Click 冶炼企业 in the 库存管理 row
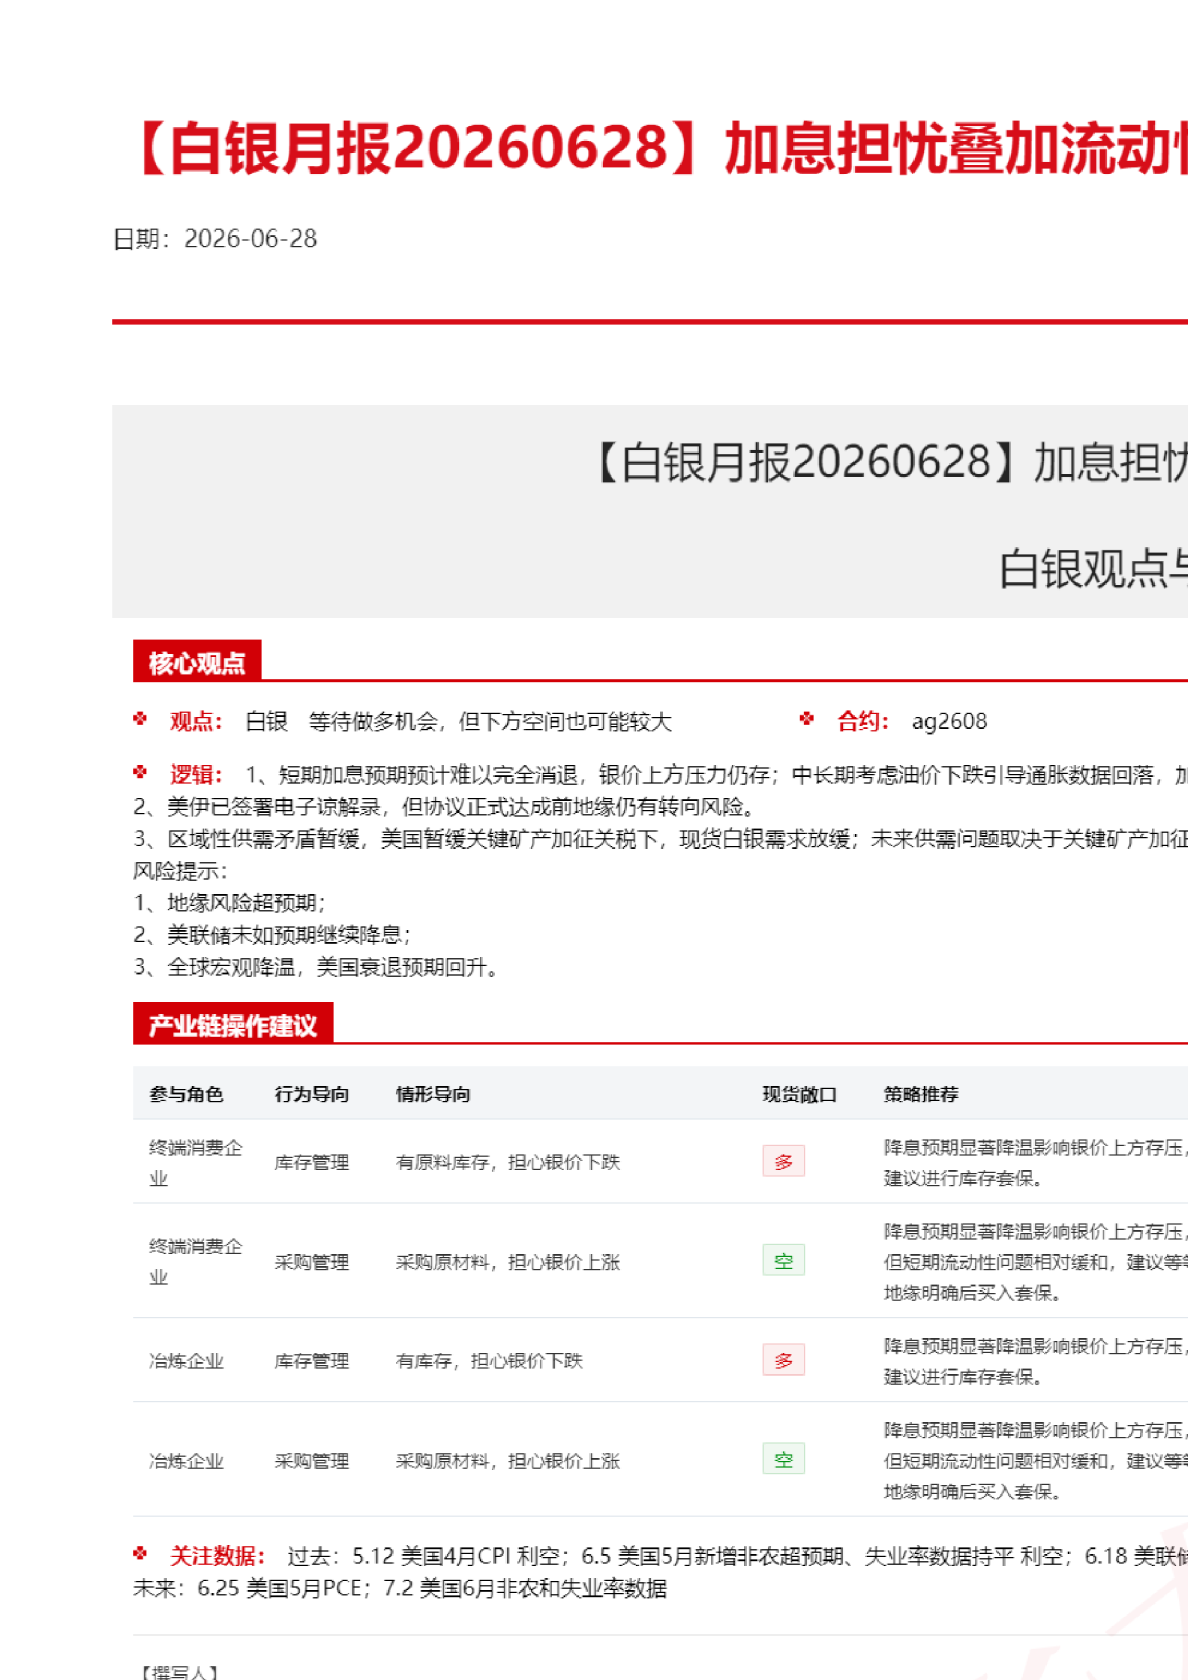This screenshot has height=1680, width=1188. point(186,1361)
